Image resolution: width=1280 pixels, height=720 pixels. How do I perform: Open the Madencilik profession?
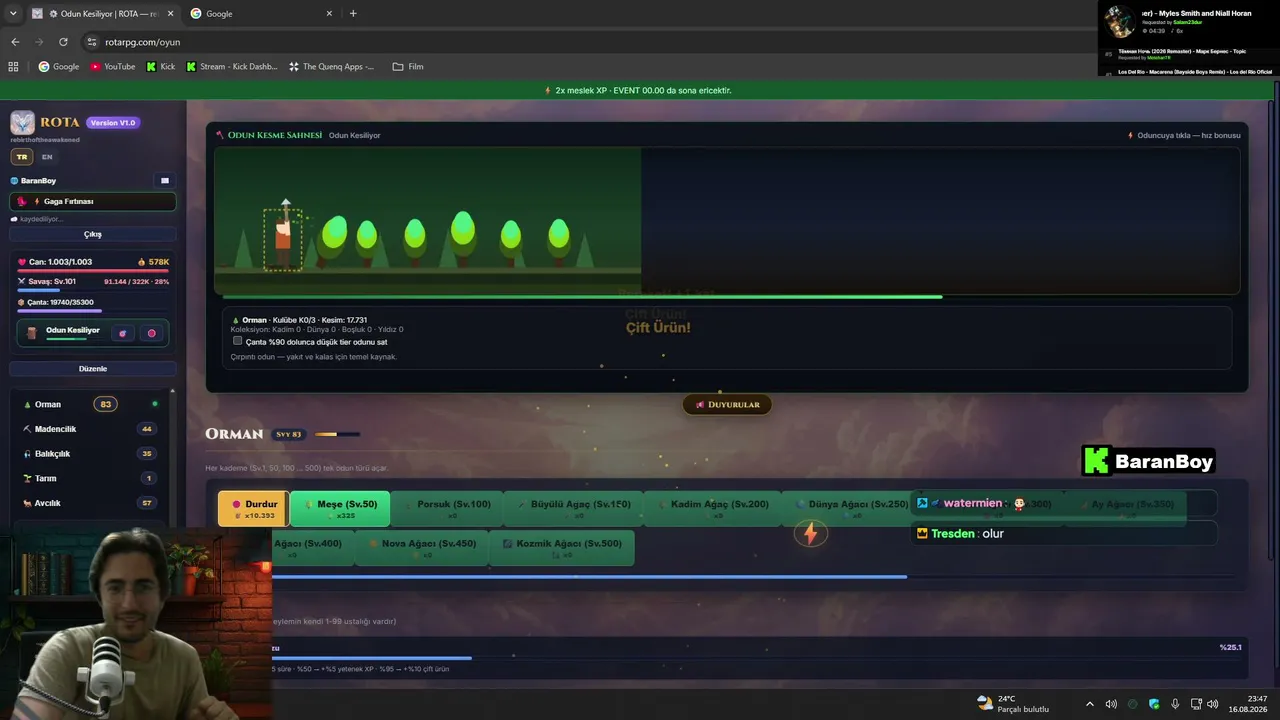coord(91,429)
